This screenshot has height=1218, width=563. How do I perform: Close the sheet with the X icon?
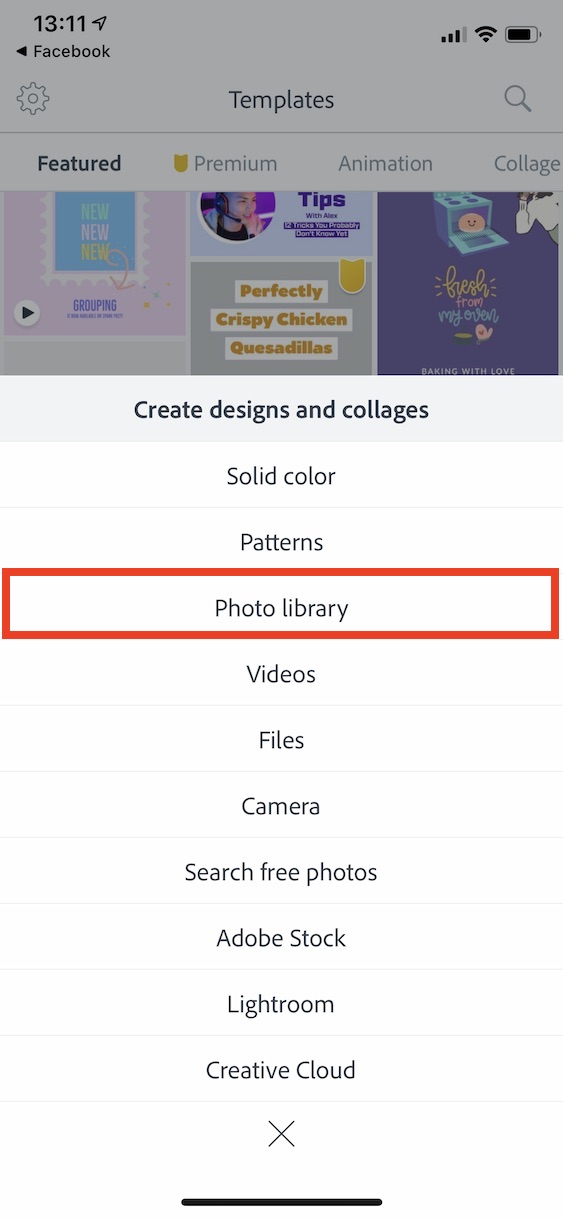pyautogui.click(x=281, y=1133)
